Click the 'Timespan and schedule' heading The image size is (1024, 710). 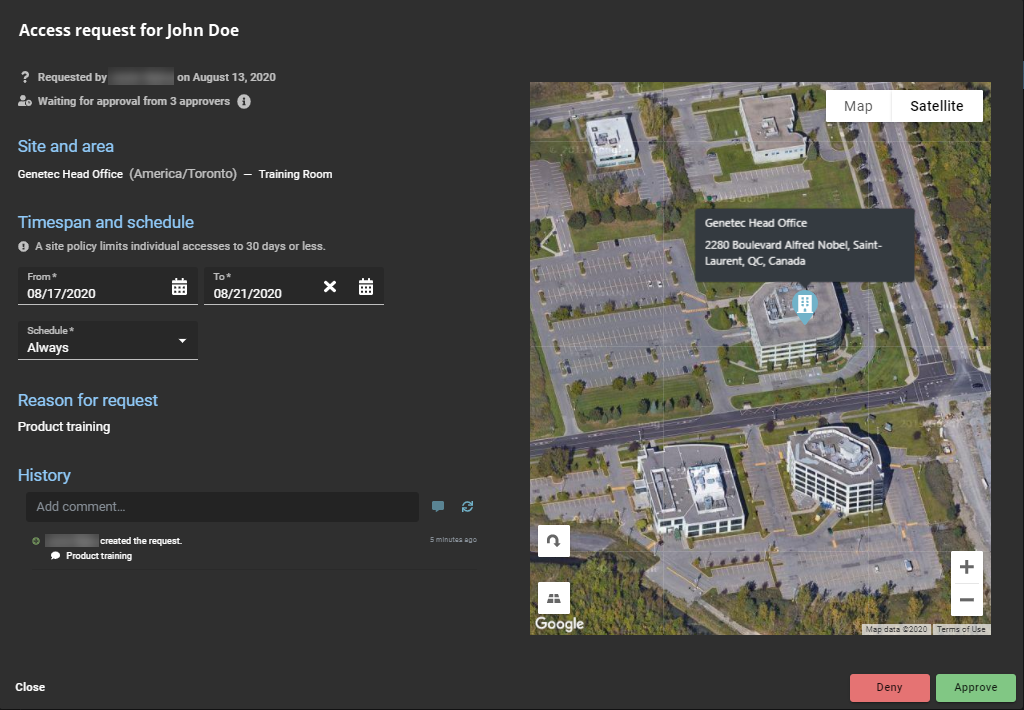106,222
